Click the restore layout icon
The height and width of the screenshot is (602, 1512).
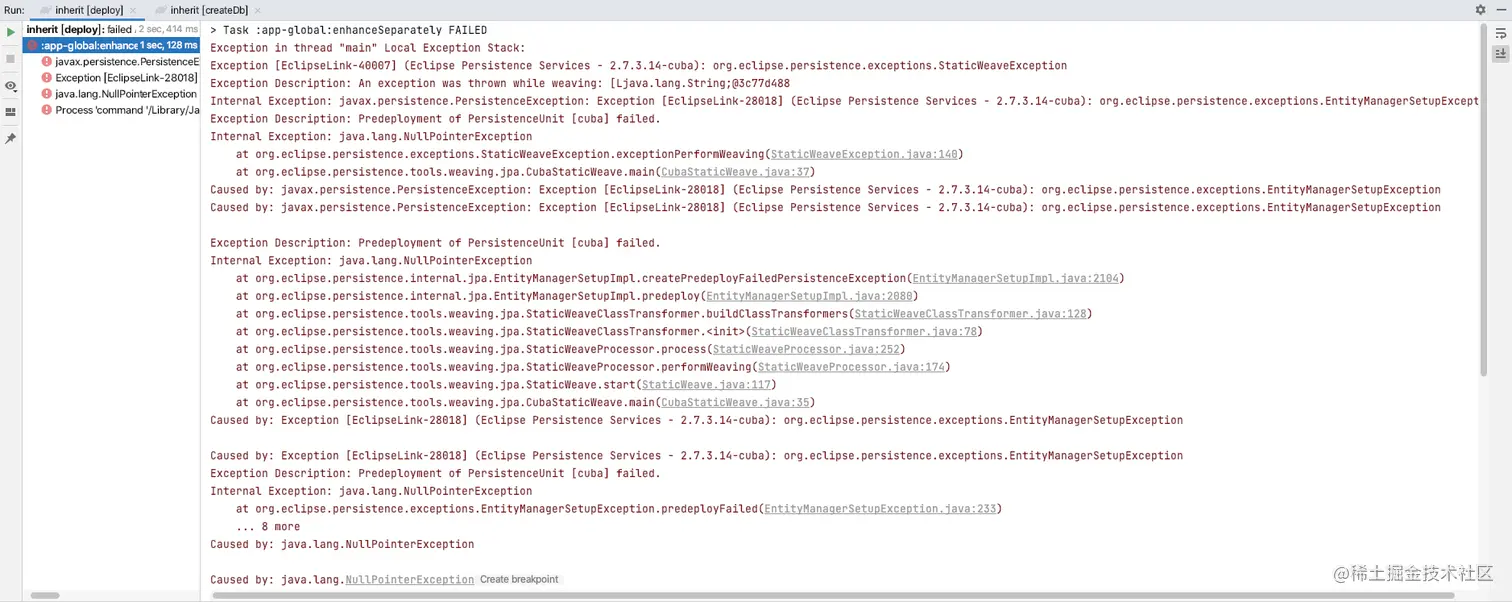pyautogui.click(x=11, y=112)
